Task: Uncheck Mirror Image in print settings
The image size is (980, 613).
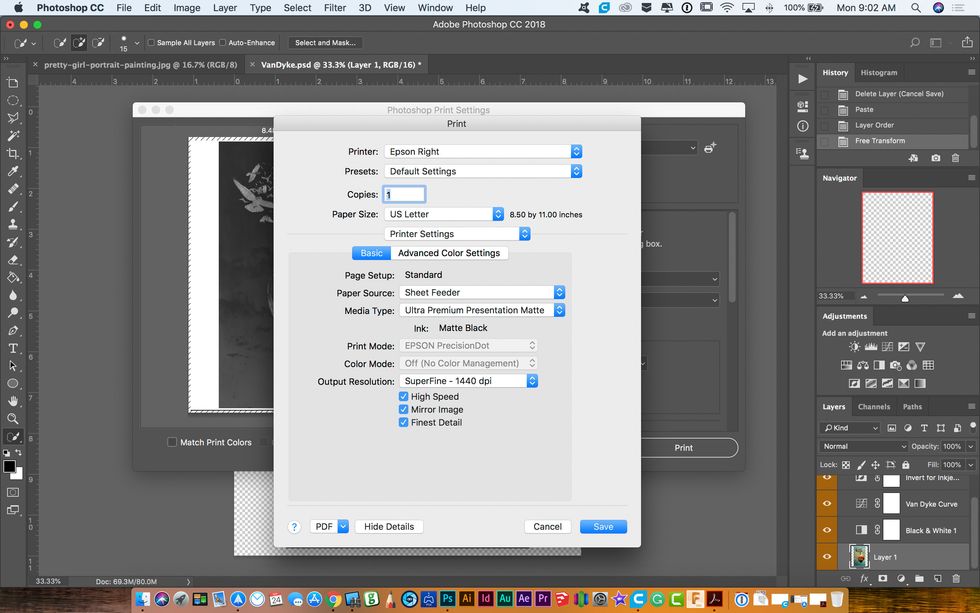Action: 405,409
